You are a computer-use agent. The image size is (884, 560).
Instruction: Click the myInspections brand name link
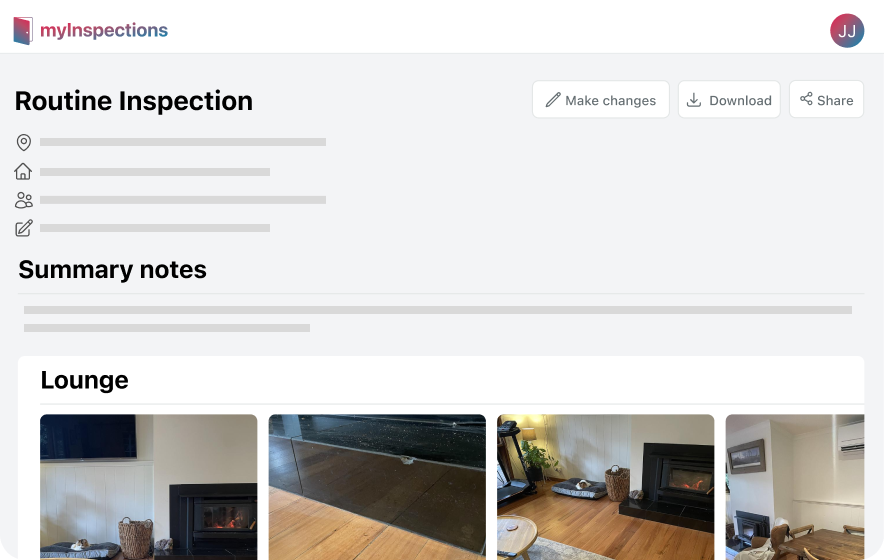point(104,30)
